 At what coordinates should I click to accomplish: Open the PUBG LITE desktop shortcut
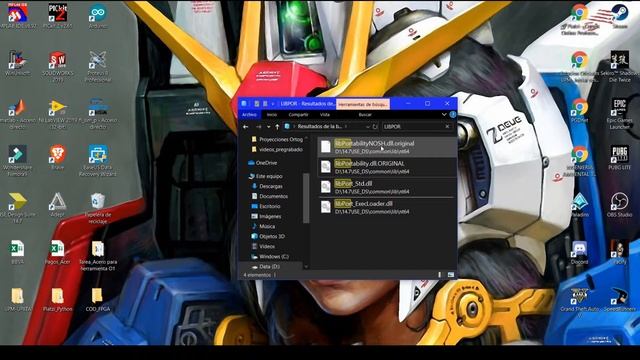[x=620, y=157]
